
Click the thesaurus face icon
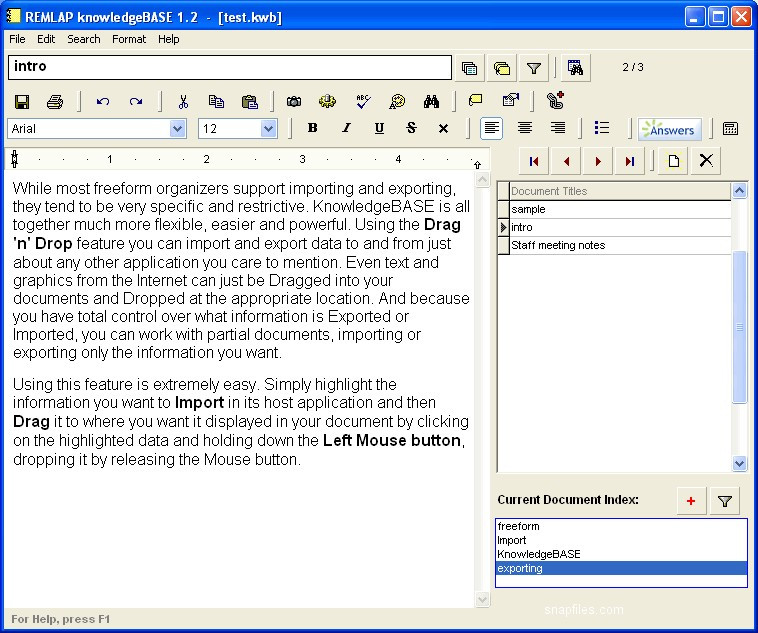(x=397, y=102)
